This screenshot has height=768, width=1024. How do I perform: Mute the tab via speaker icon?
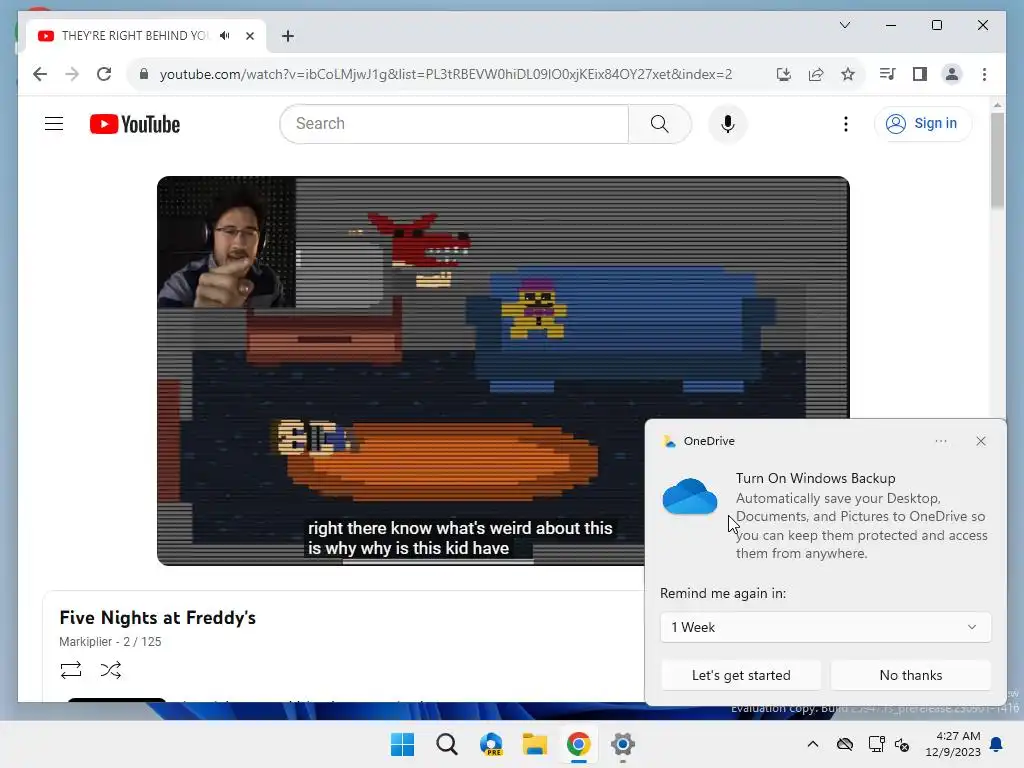click(x=225, y=35)
